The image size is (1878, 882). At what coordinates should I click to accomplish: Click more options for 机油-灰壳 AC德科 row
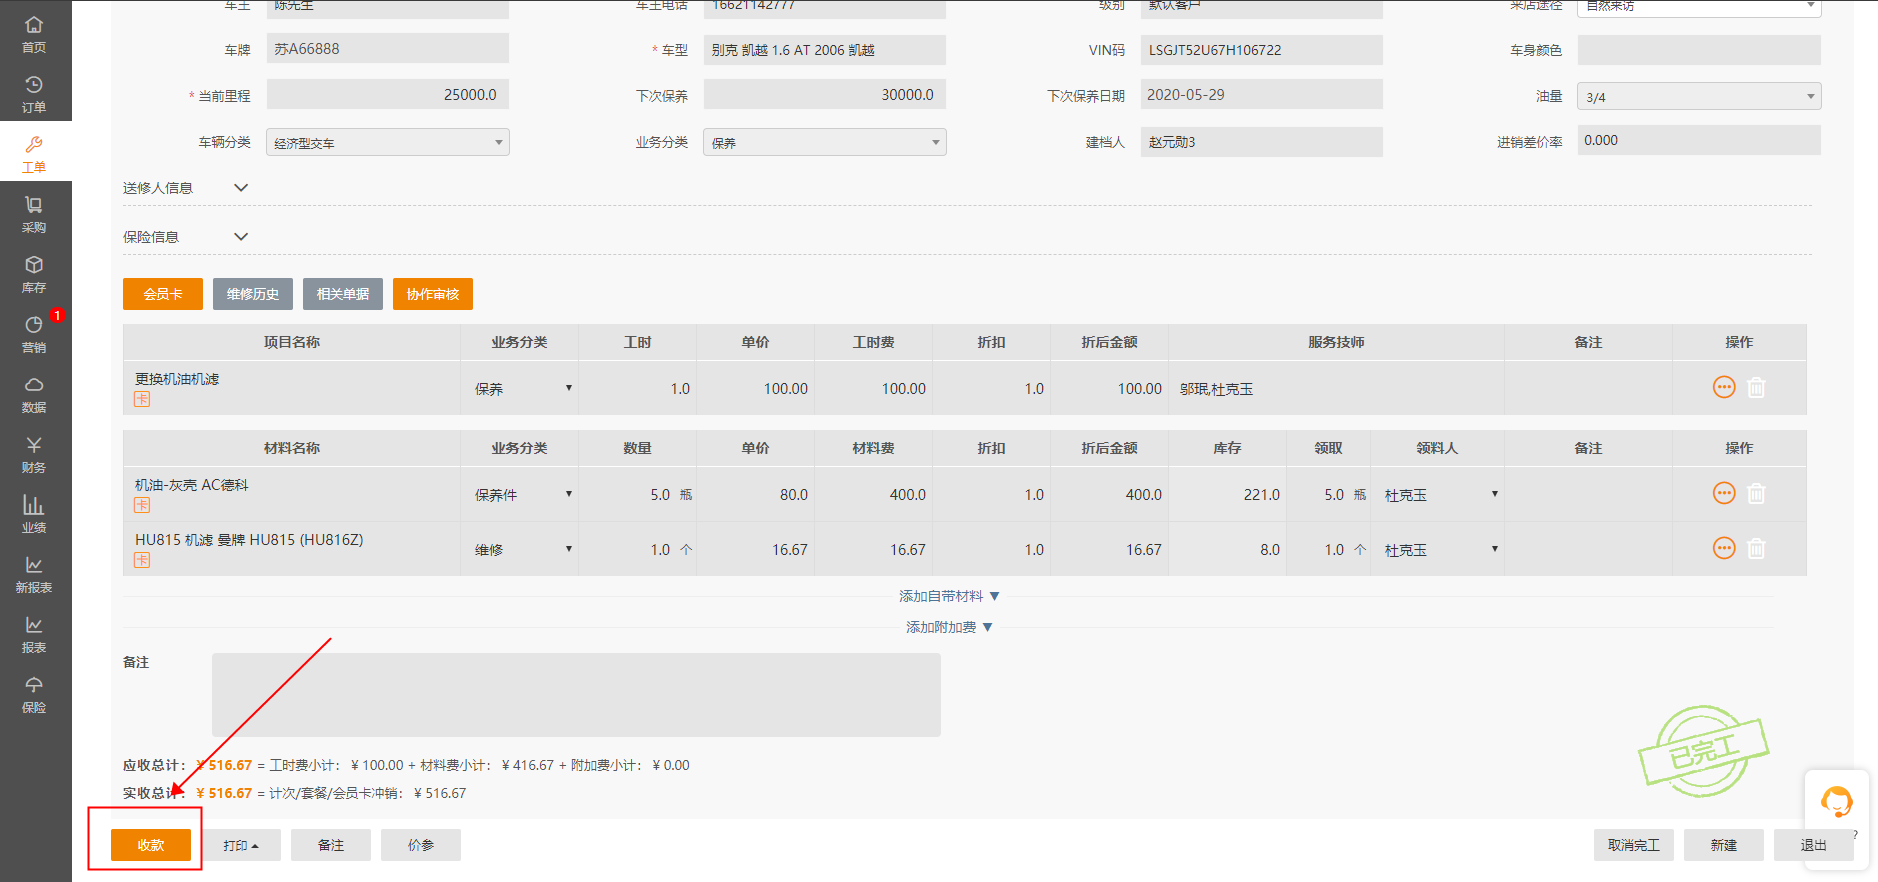[1724, 493]
